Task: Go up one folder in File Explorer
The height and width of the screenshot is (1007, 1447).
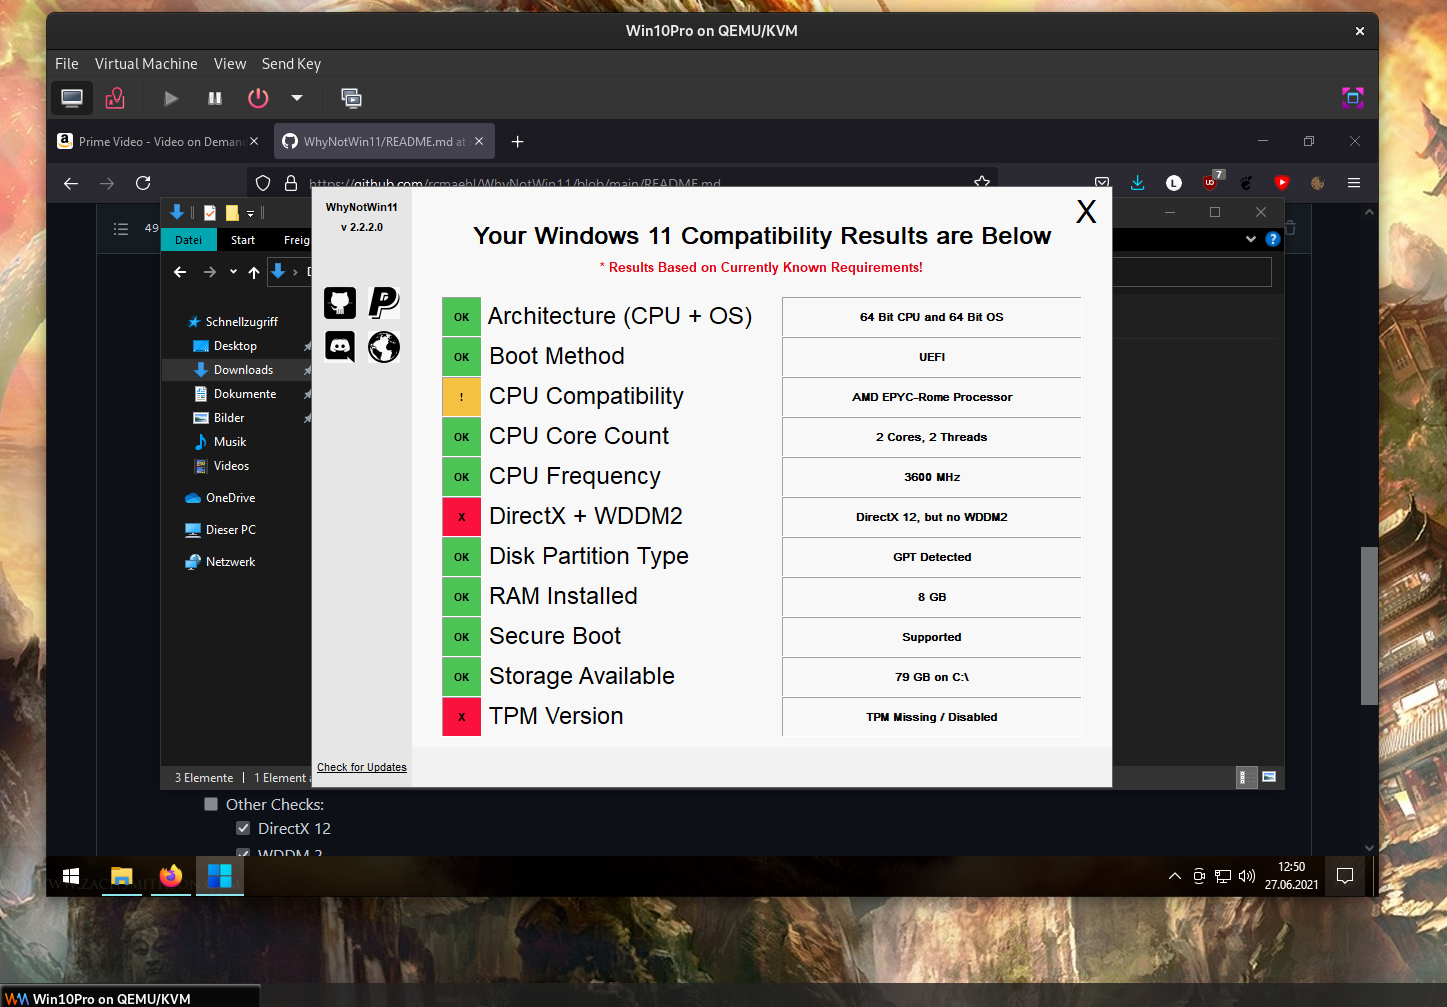Action: click(254, 272)
